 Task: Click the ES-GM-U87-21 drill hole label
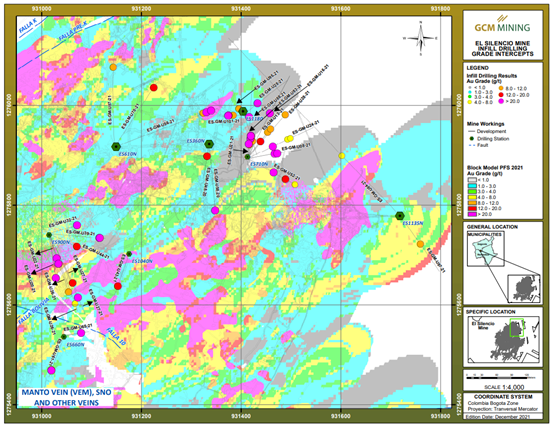tap(436, 260)
